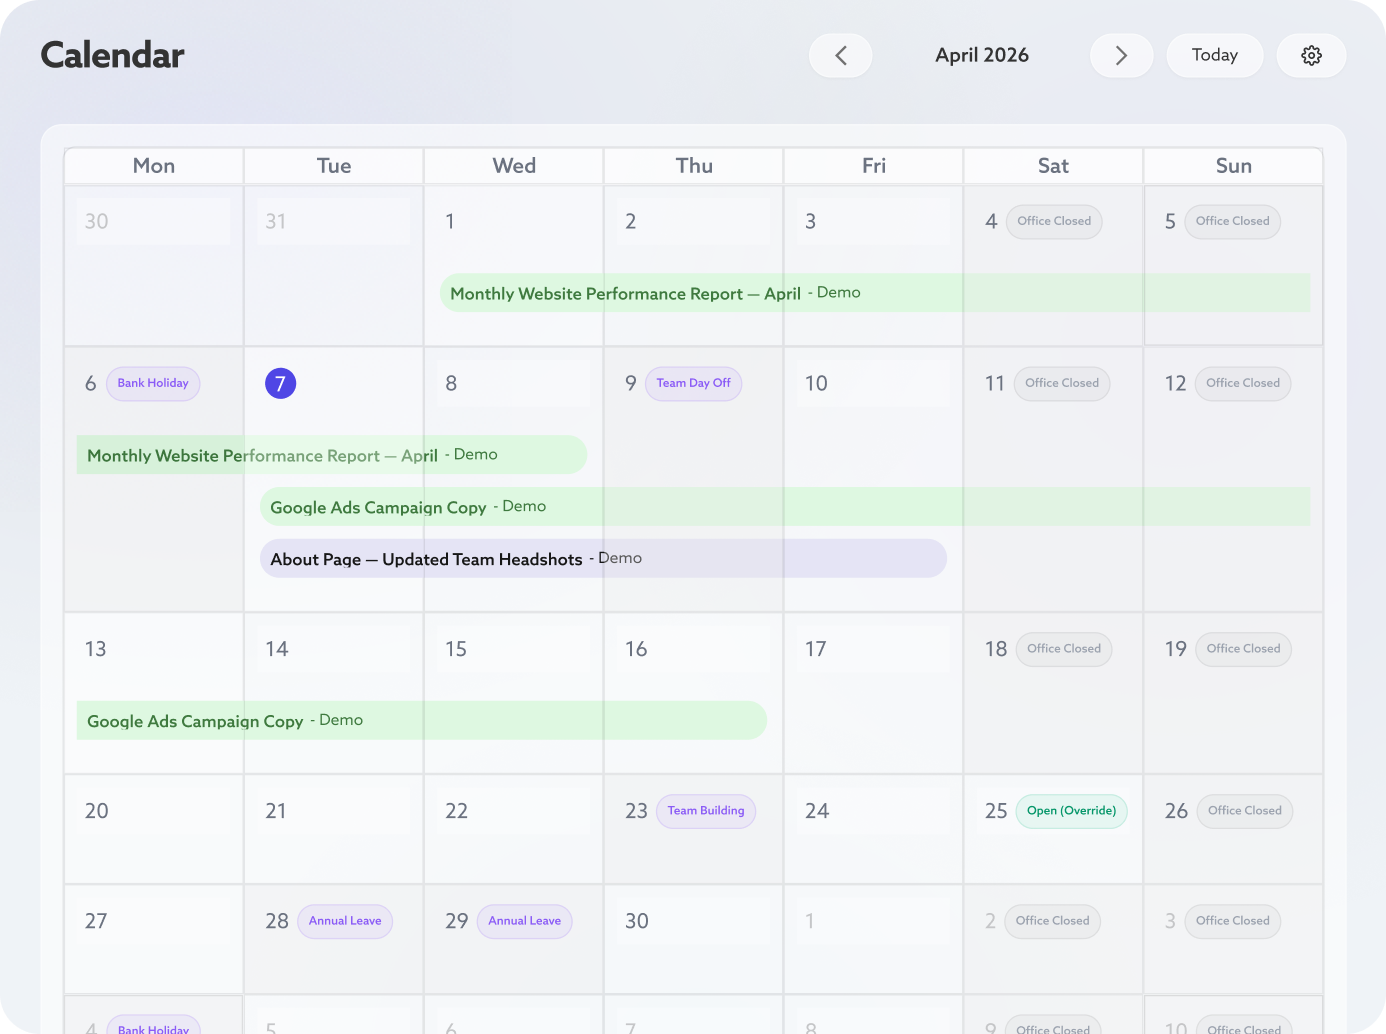Click Office Closed tag on May 2
Screen dimensions: 1386x1034
pyautogui.click(x=1053, y=921)
